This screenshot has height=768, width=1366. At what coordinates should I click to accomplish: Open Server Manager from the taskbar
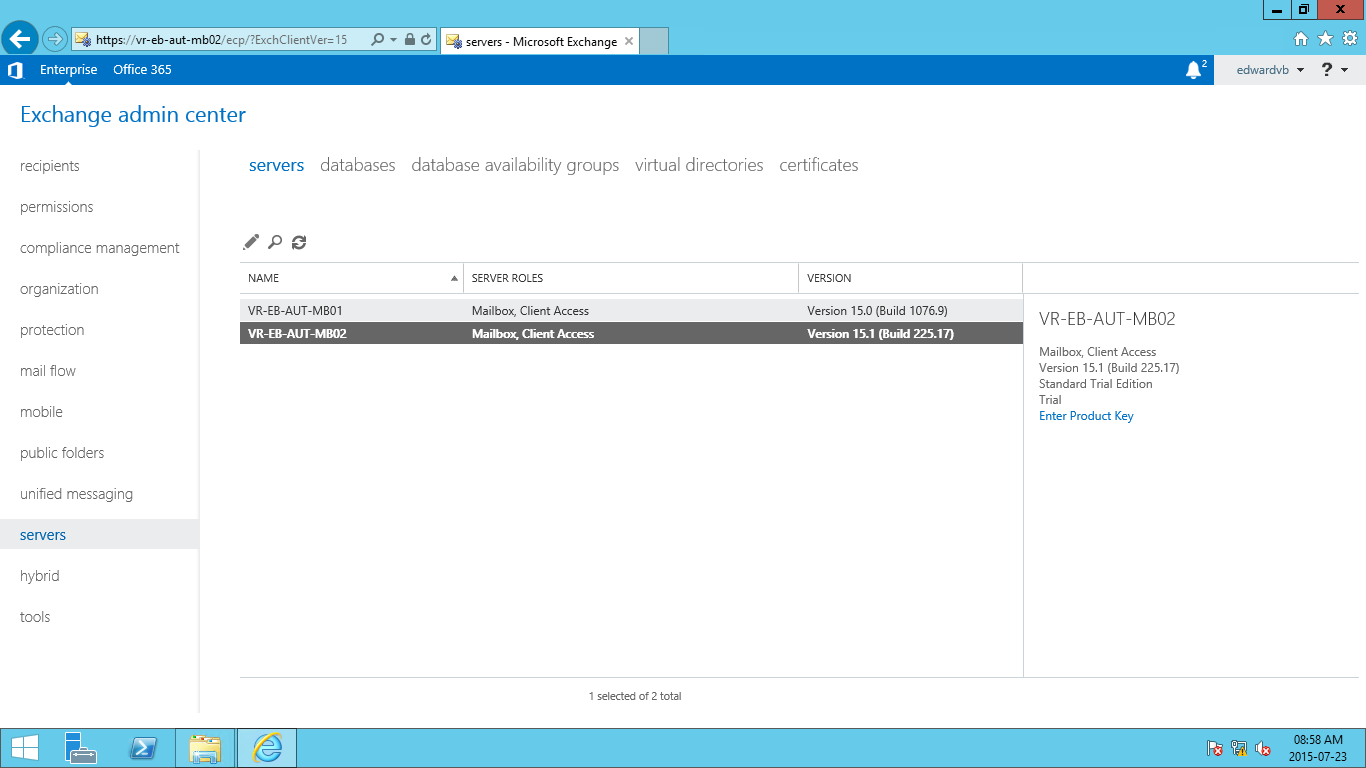click(x=80, y=748)
